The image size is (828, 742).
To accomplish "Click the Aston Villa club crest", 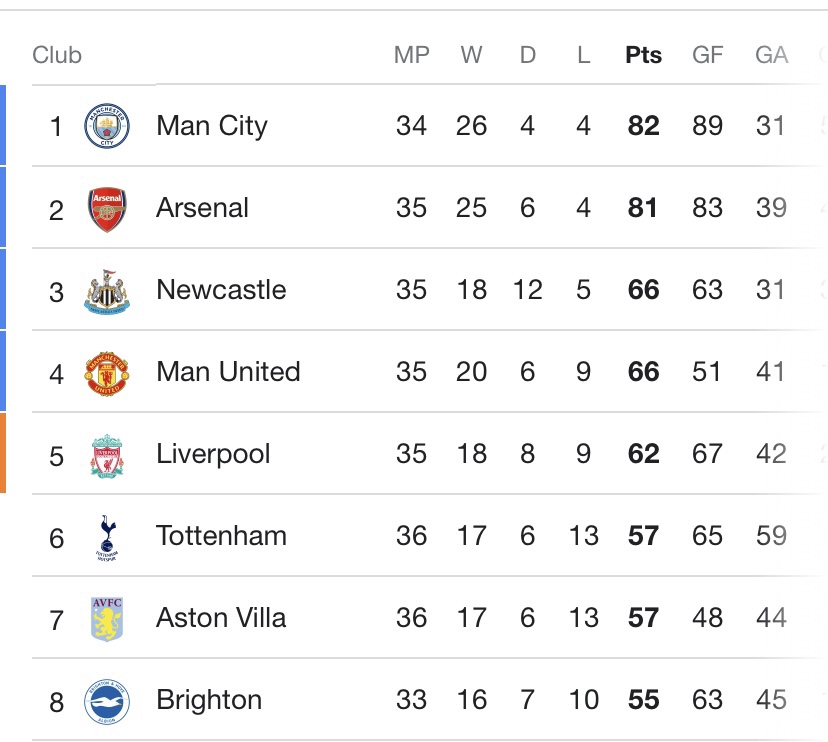I will tap(108, 618).
